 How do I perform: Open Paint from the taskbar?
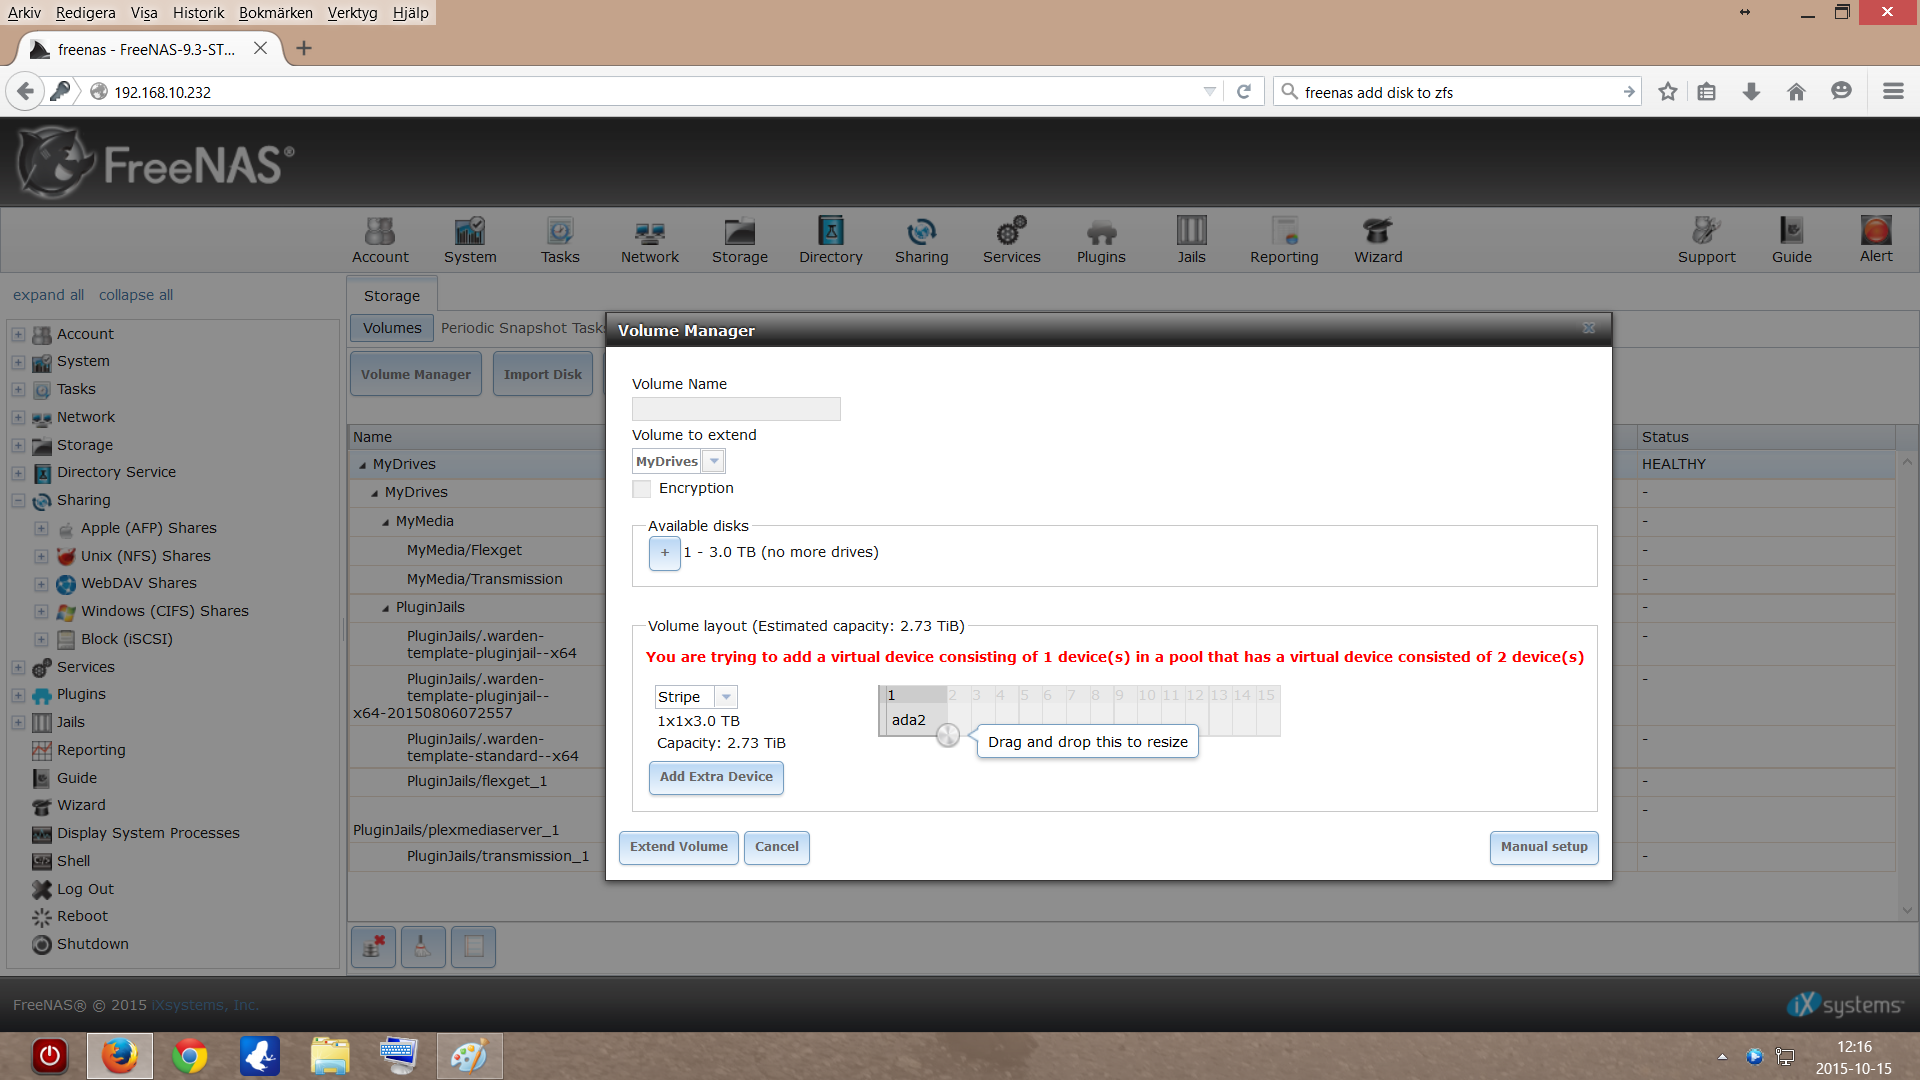[469, 1056]
